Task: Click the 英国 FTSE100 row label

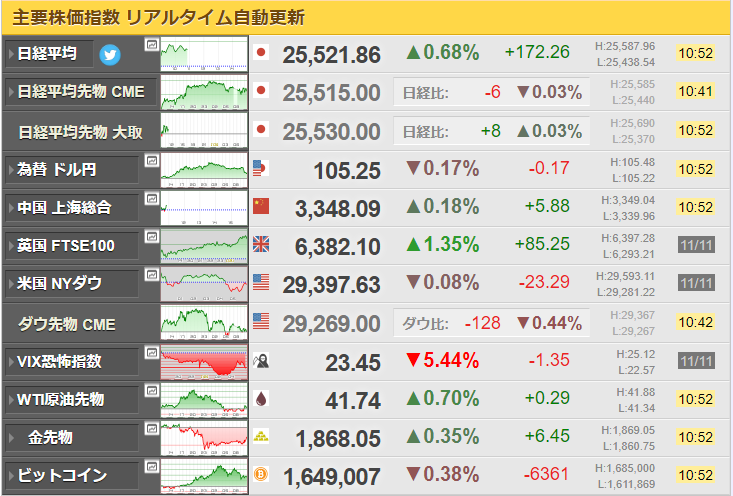Action: (x=65, y=245)
